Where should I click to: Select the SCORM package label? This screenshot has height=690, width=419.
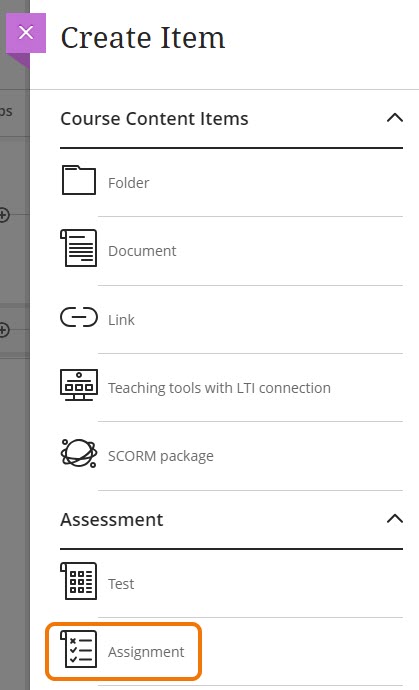point(161,456)
